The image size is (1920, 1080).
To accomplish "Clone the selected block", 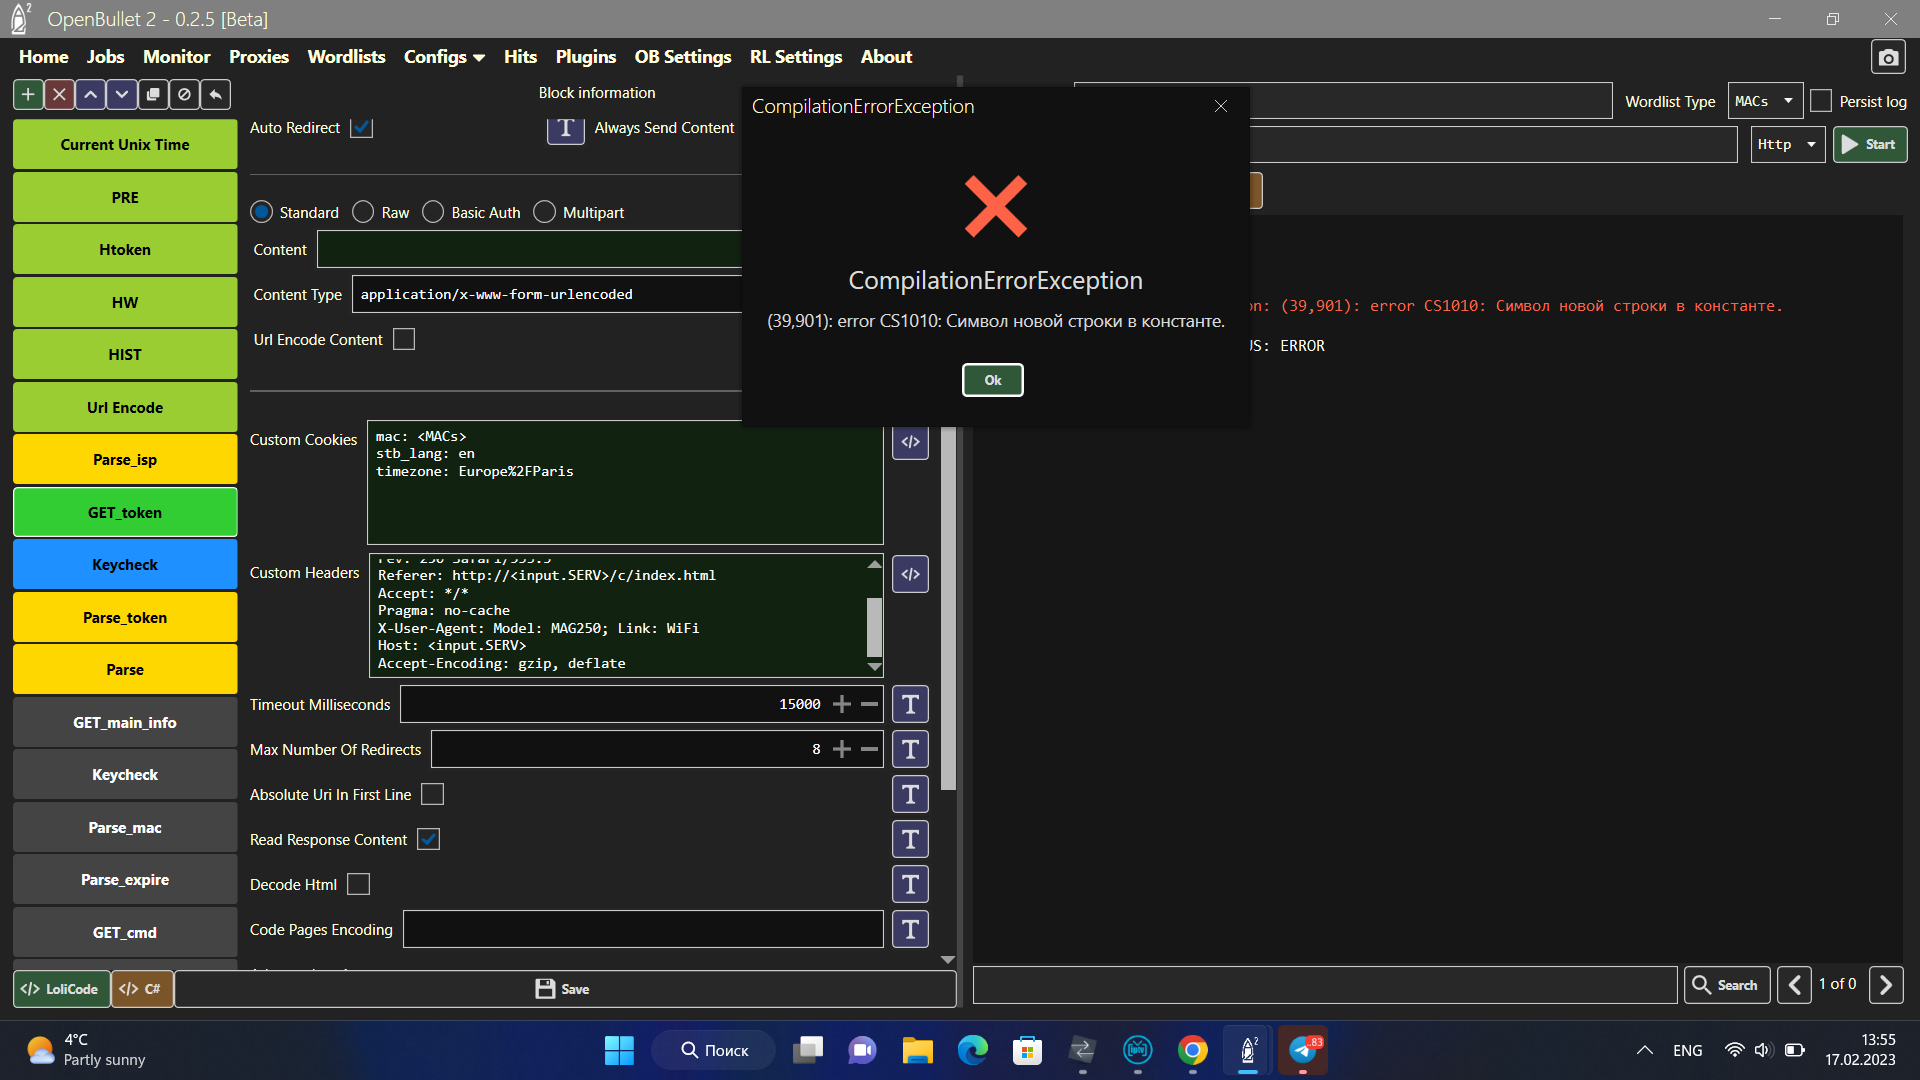I will pos(153,94).
